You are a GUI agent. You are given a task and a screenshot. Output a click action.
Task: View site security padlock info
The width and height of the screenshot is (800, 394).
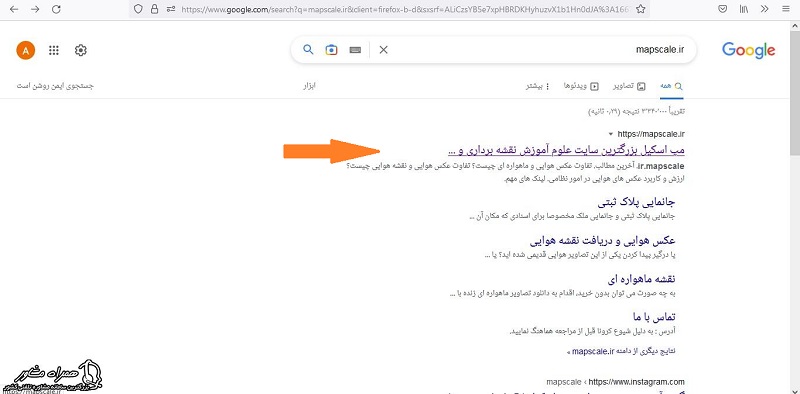154,9
